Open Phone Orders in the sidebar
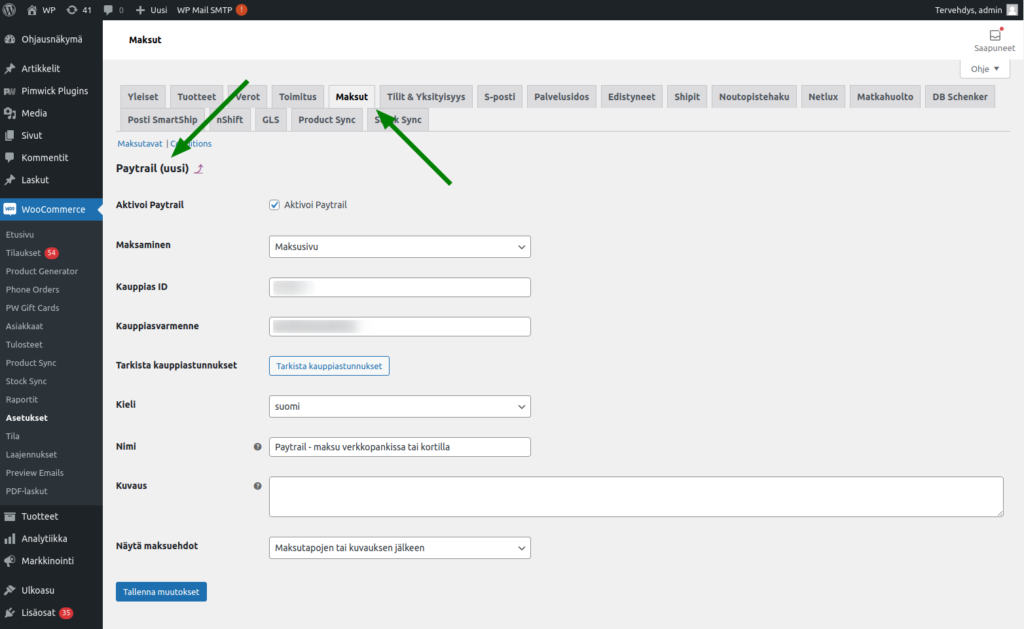Screen dimensions: 1024x629 point(33,289)
